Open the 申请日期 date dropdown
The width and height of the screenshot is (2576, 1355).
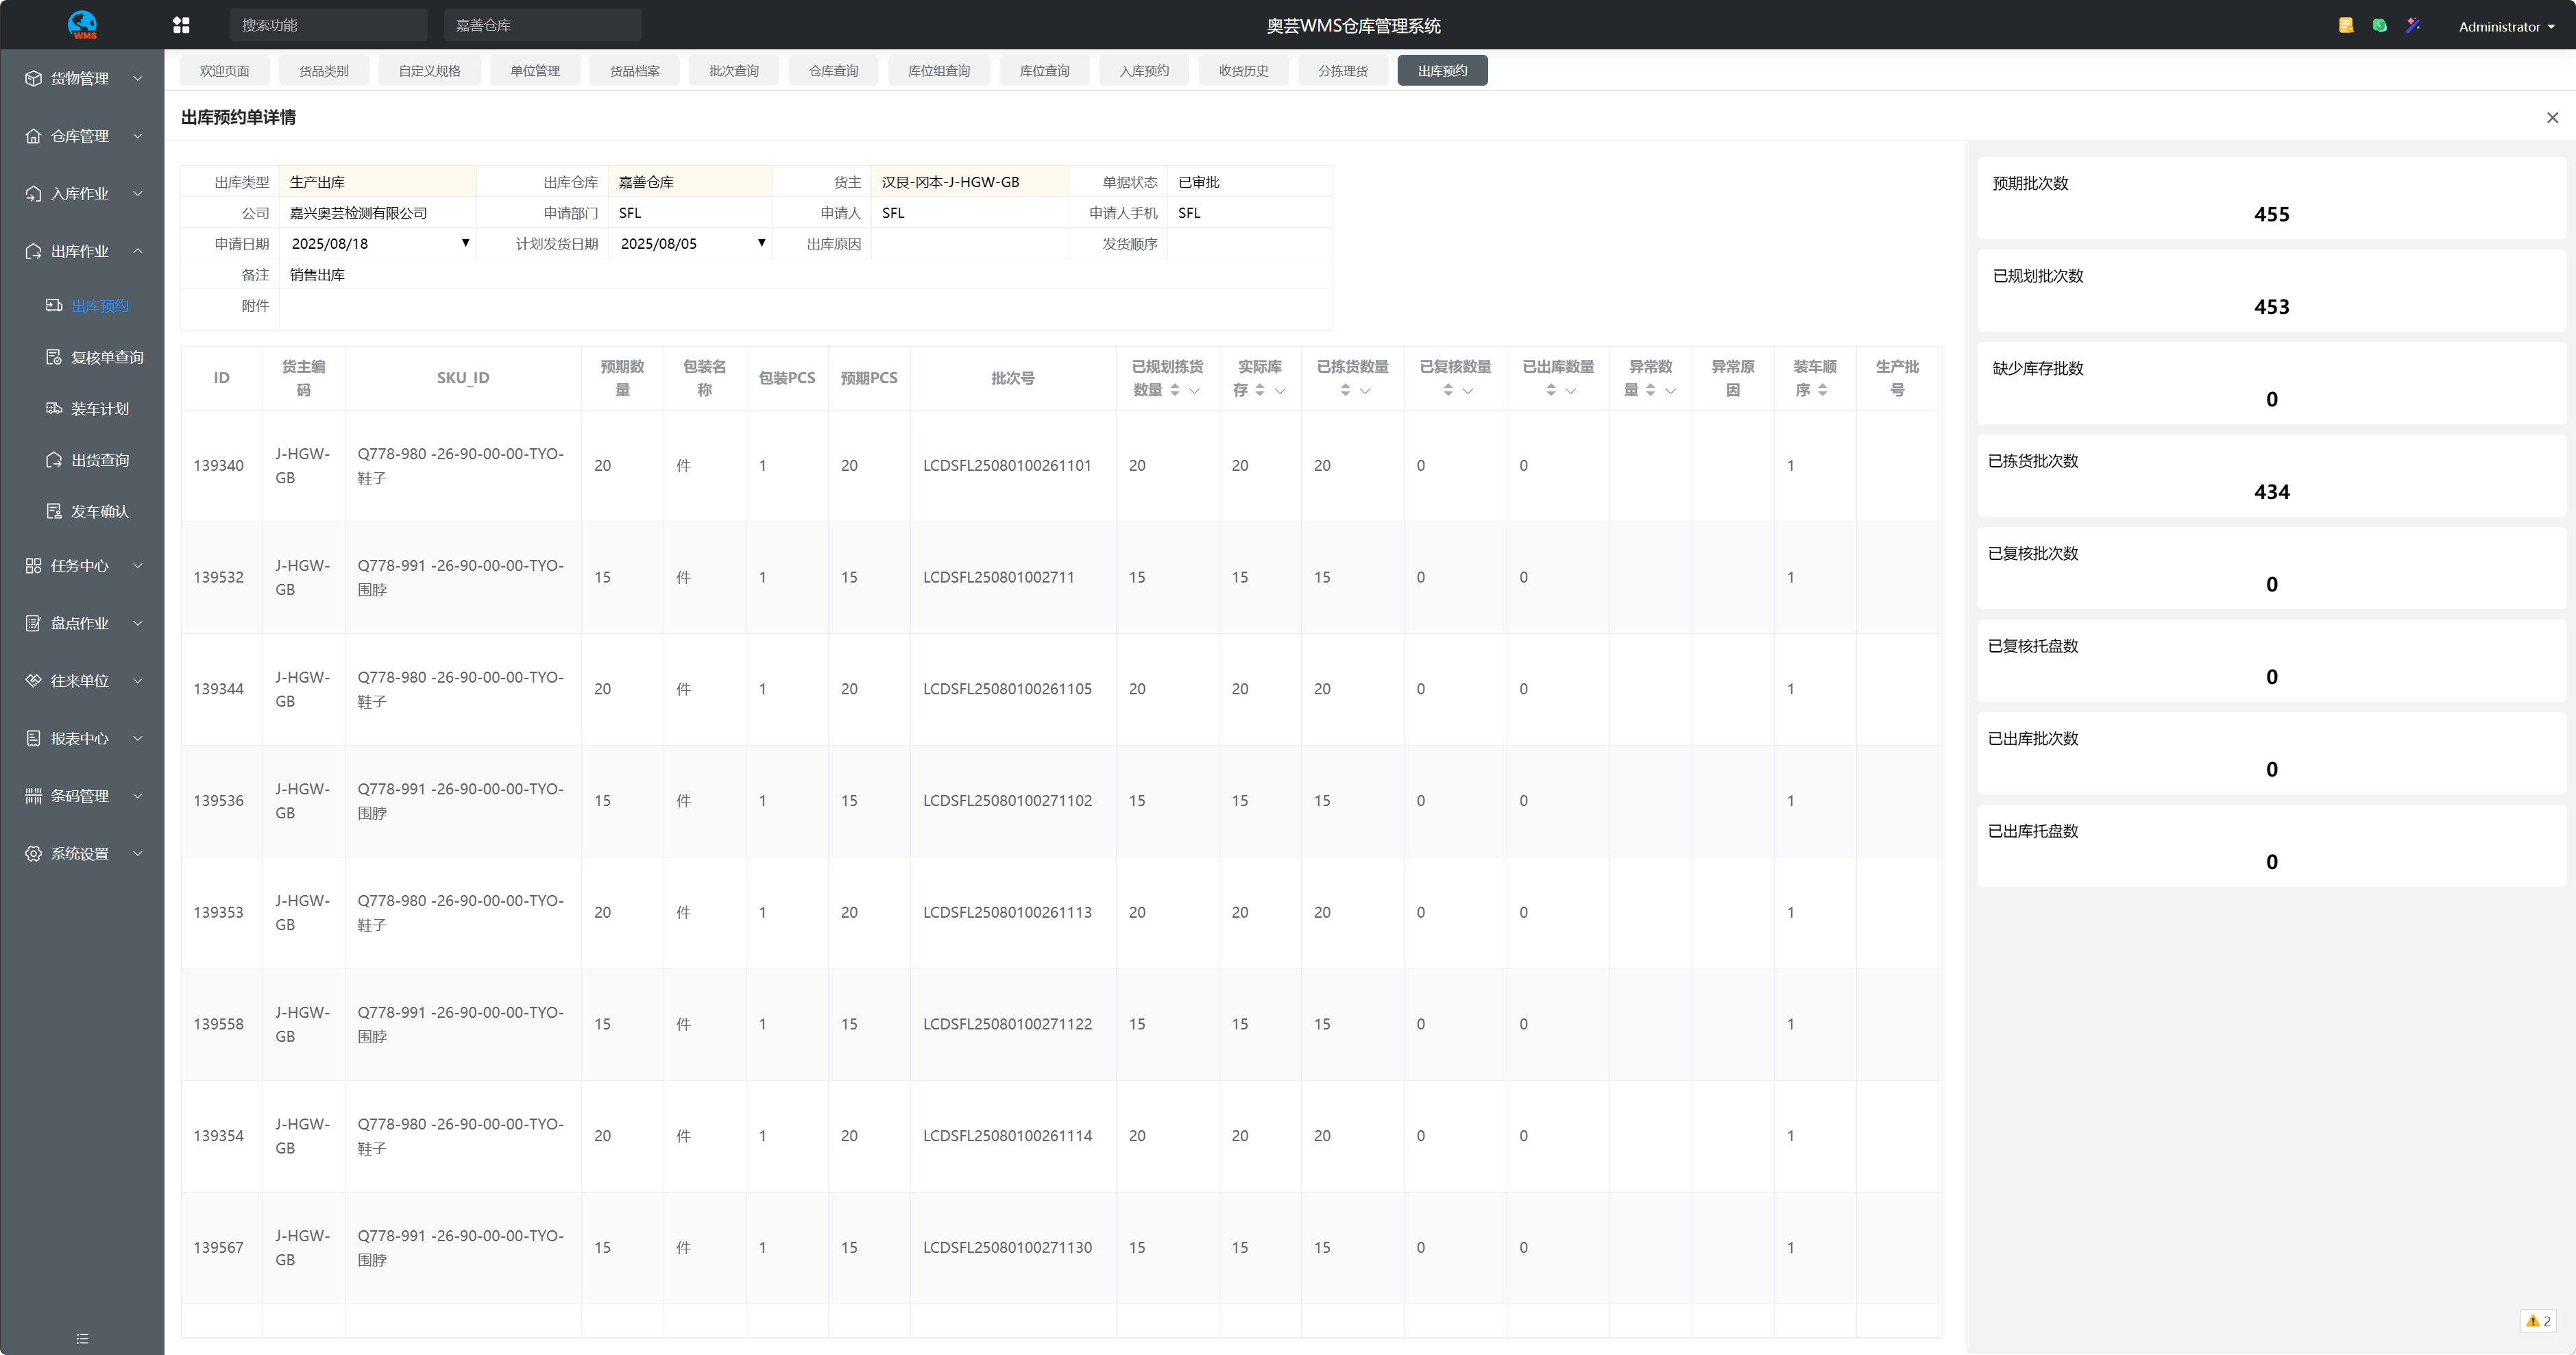click(465, 243)
